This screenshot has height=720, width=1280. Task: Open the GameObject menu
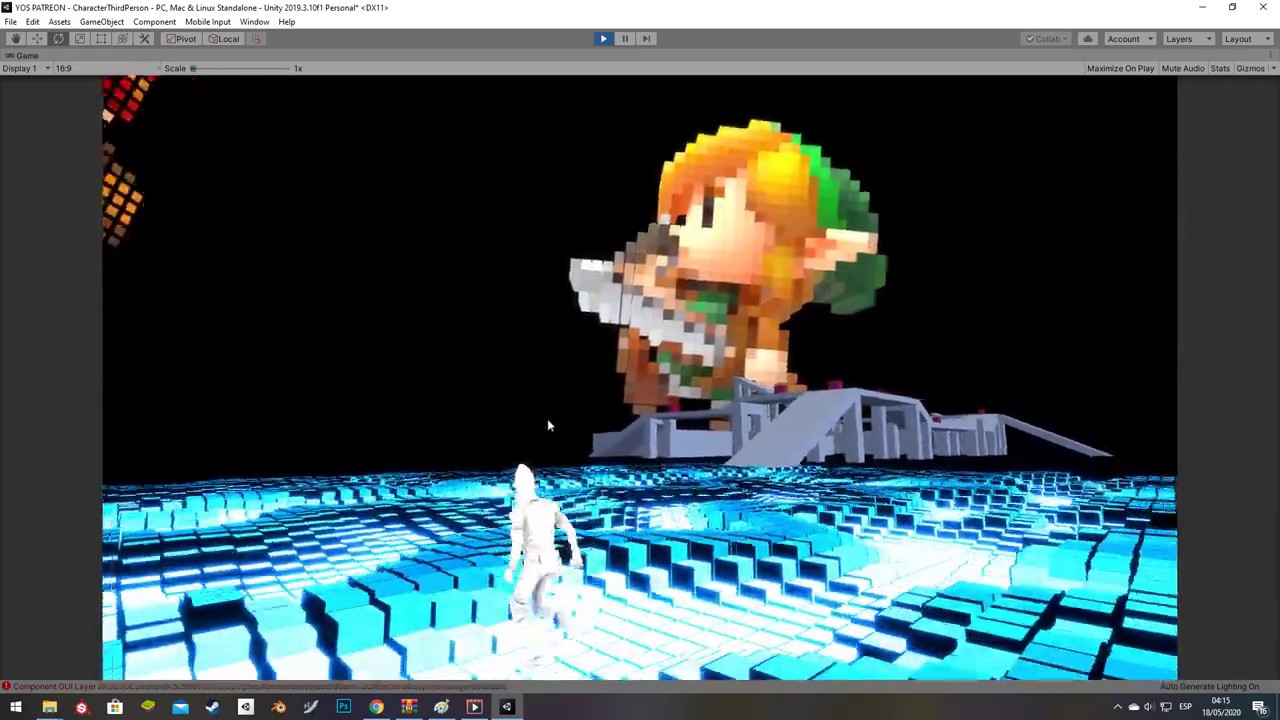[x=102, y=22]
